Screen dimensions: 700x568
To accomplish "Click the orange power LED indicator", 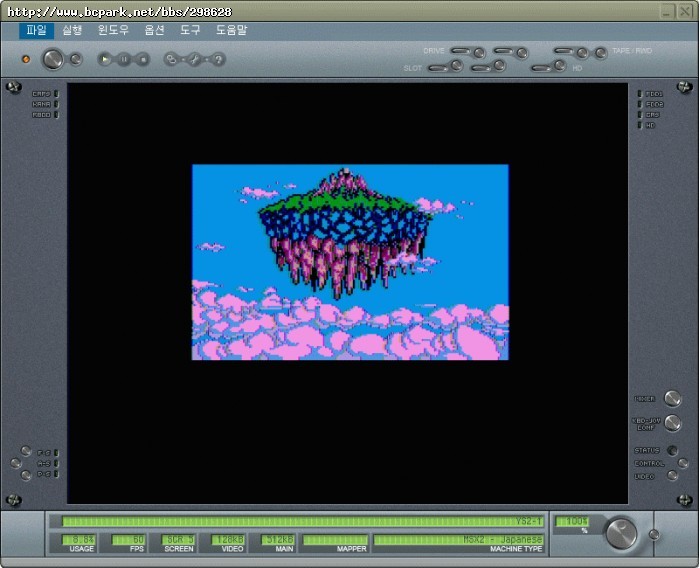I will tap(26, 59).
